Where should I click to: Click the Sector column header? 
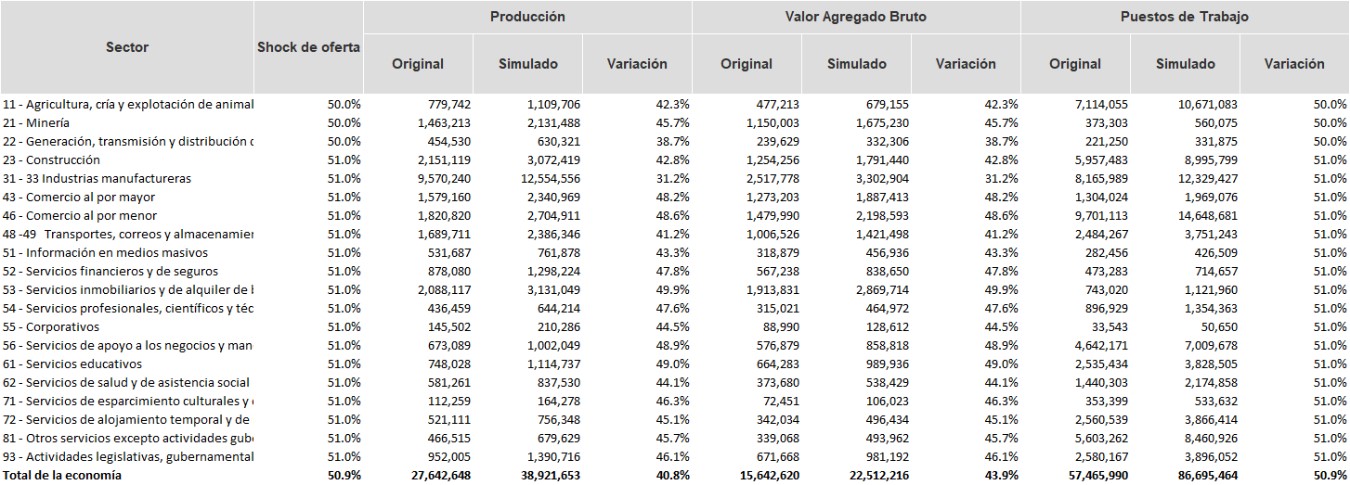tap(127, 47)
